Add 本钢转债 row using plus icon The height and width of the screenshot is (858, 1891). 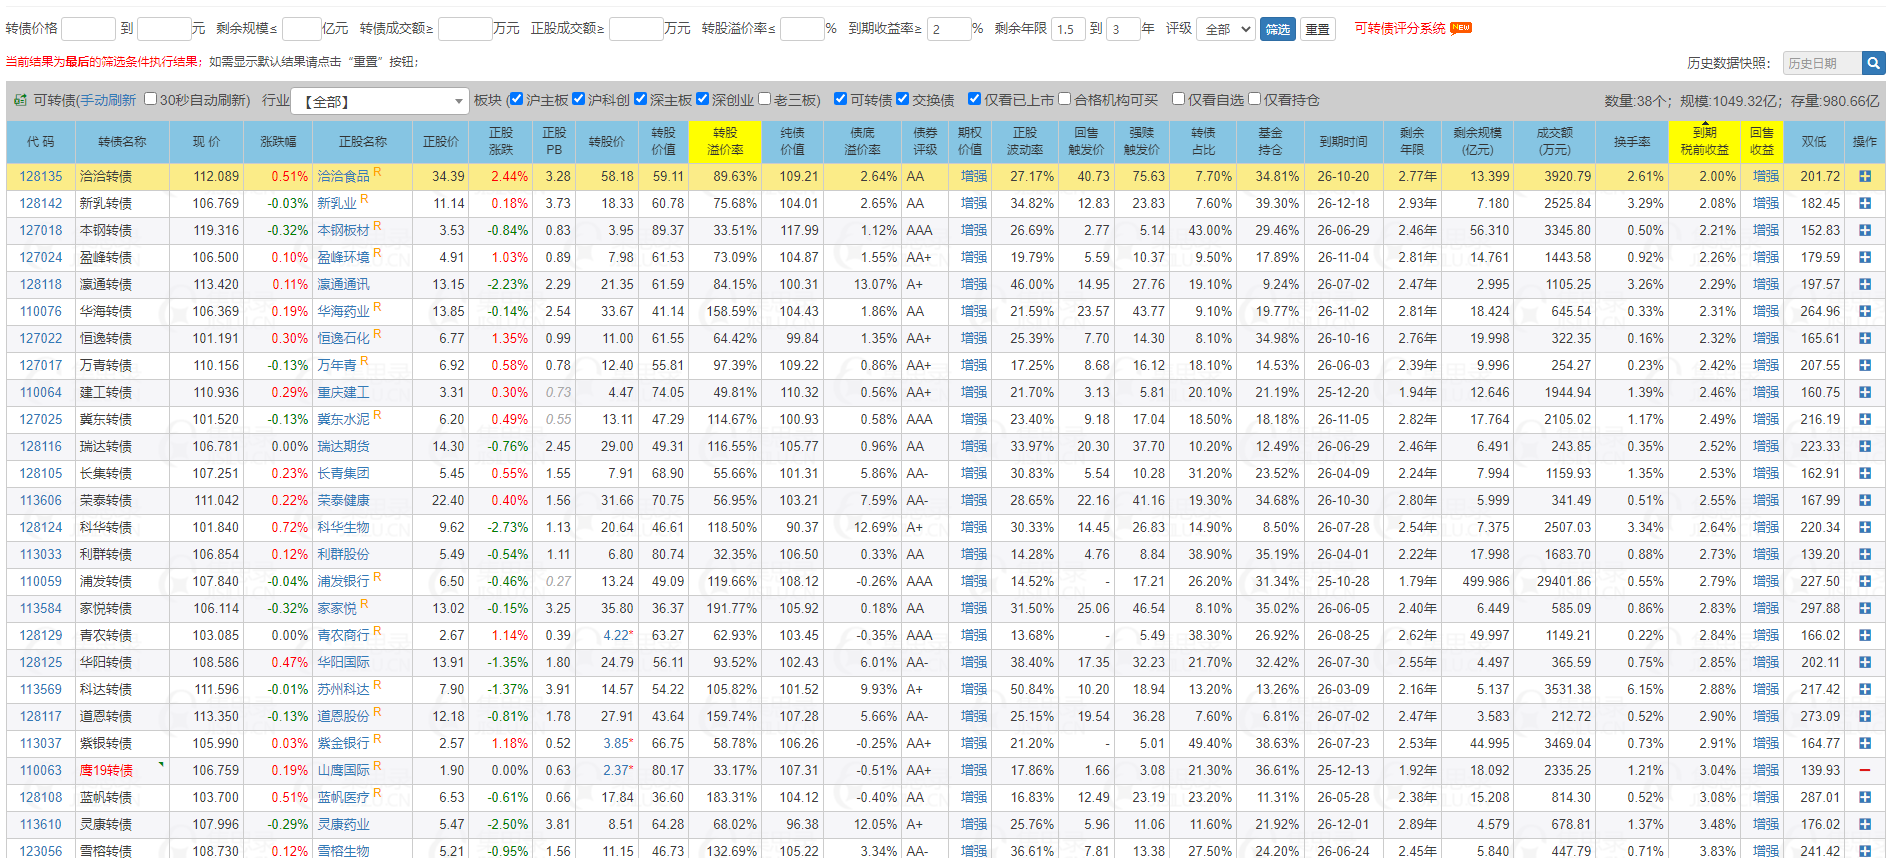click(1864, 230)
